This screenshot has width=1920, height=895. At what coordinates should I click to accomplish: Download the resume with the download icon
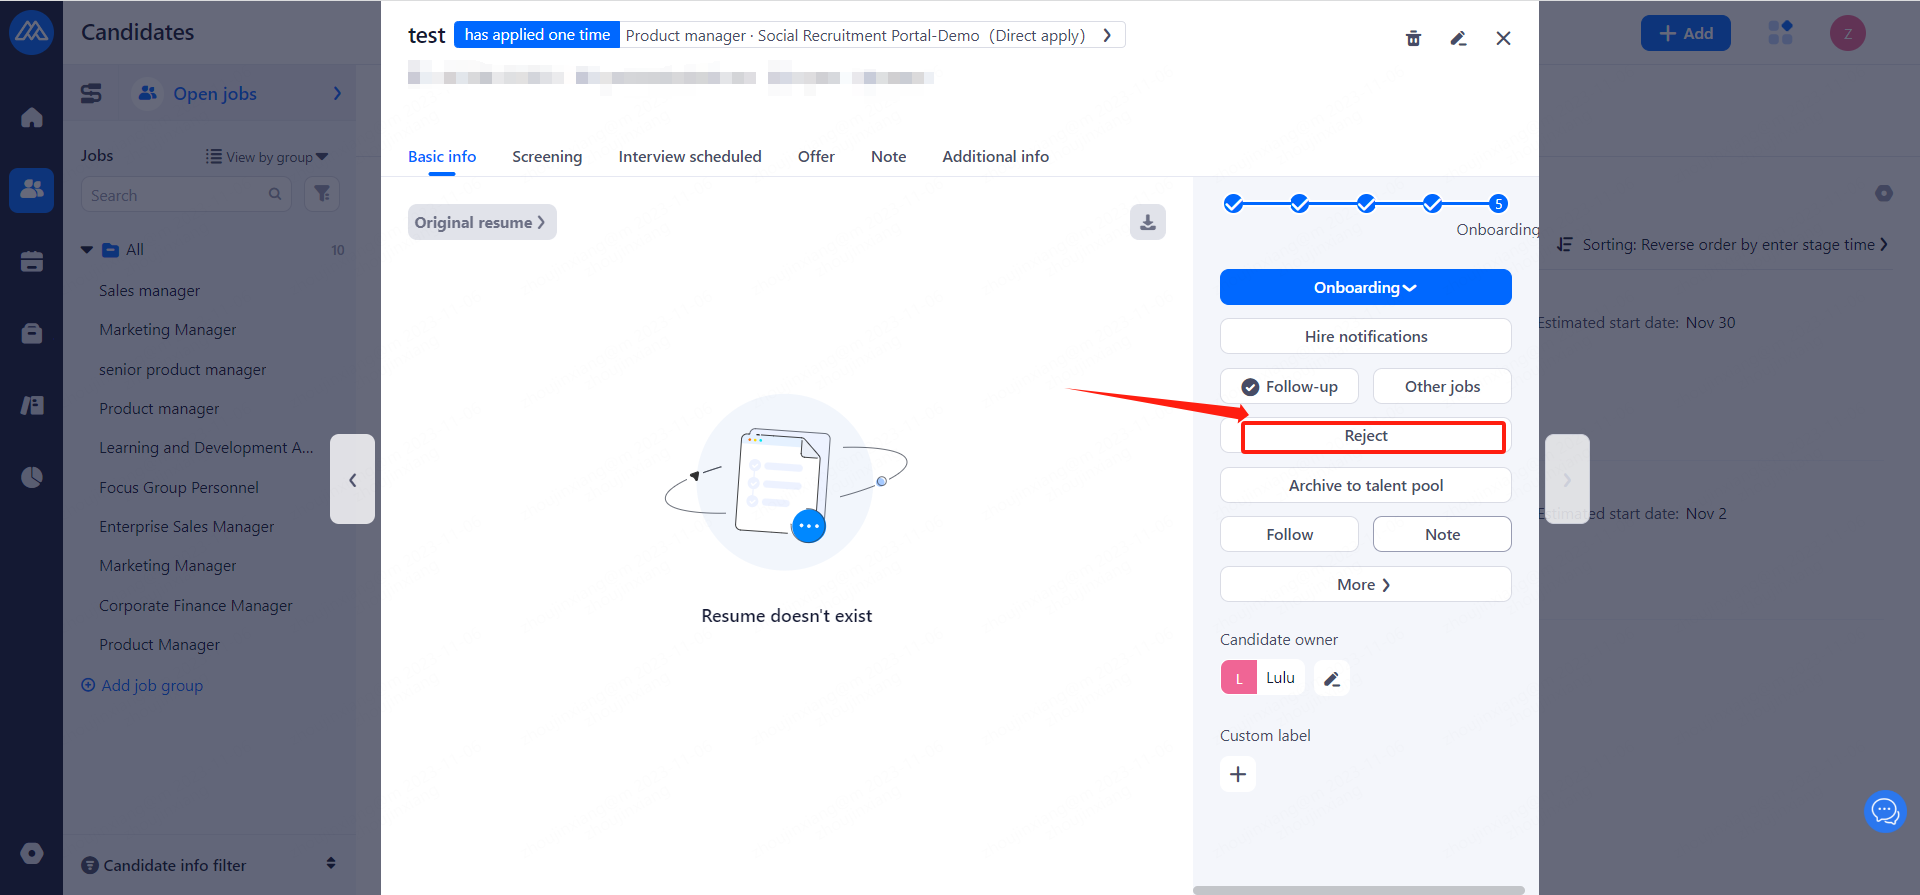pyautogui.click(x=1147, y=222)
